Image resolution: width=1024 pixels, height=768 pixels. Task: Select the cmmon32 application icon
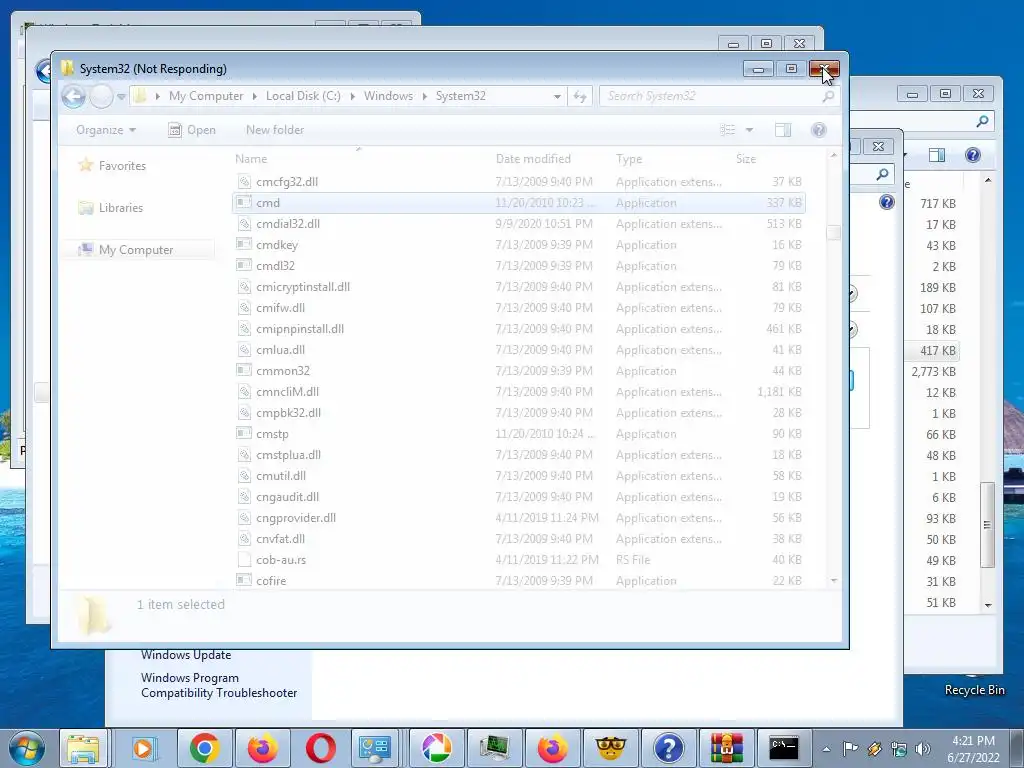point(244,370)
